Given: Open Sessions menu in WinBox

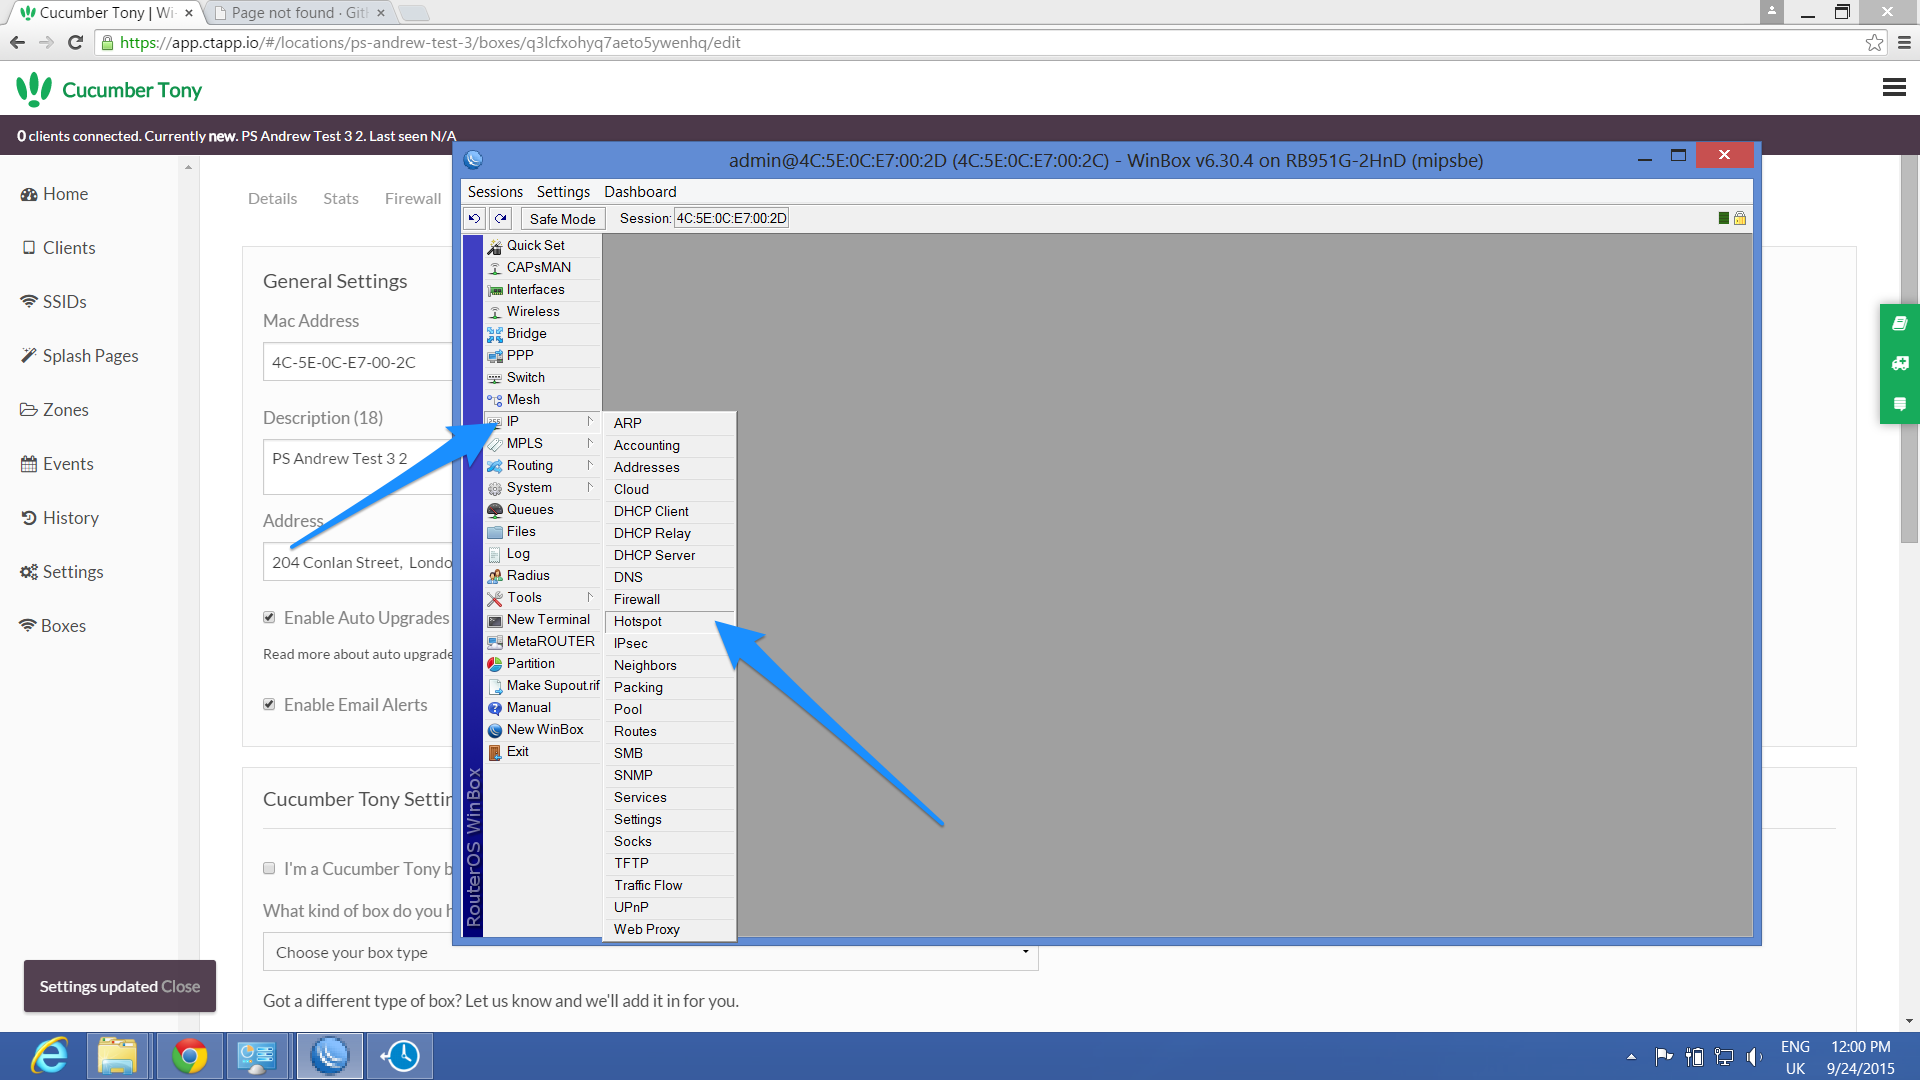Looking at the screenshot, I should click(x=495, y=191).
